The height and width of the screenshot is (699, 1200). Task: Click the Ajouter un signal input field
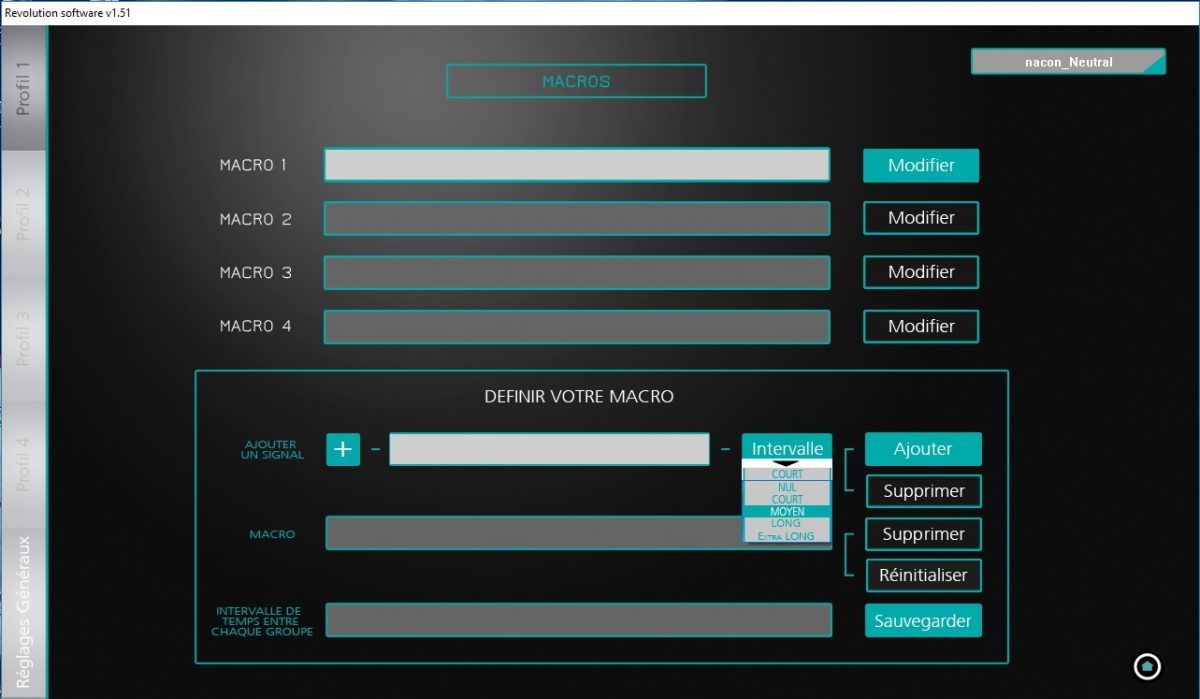[549, 449]
